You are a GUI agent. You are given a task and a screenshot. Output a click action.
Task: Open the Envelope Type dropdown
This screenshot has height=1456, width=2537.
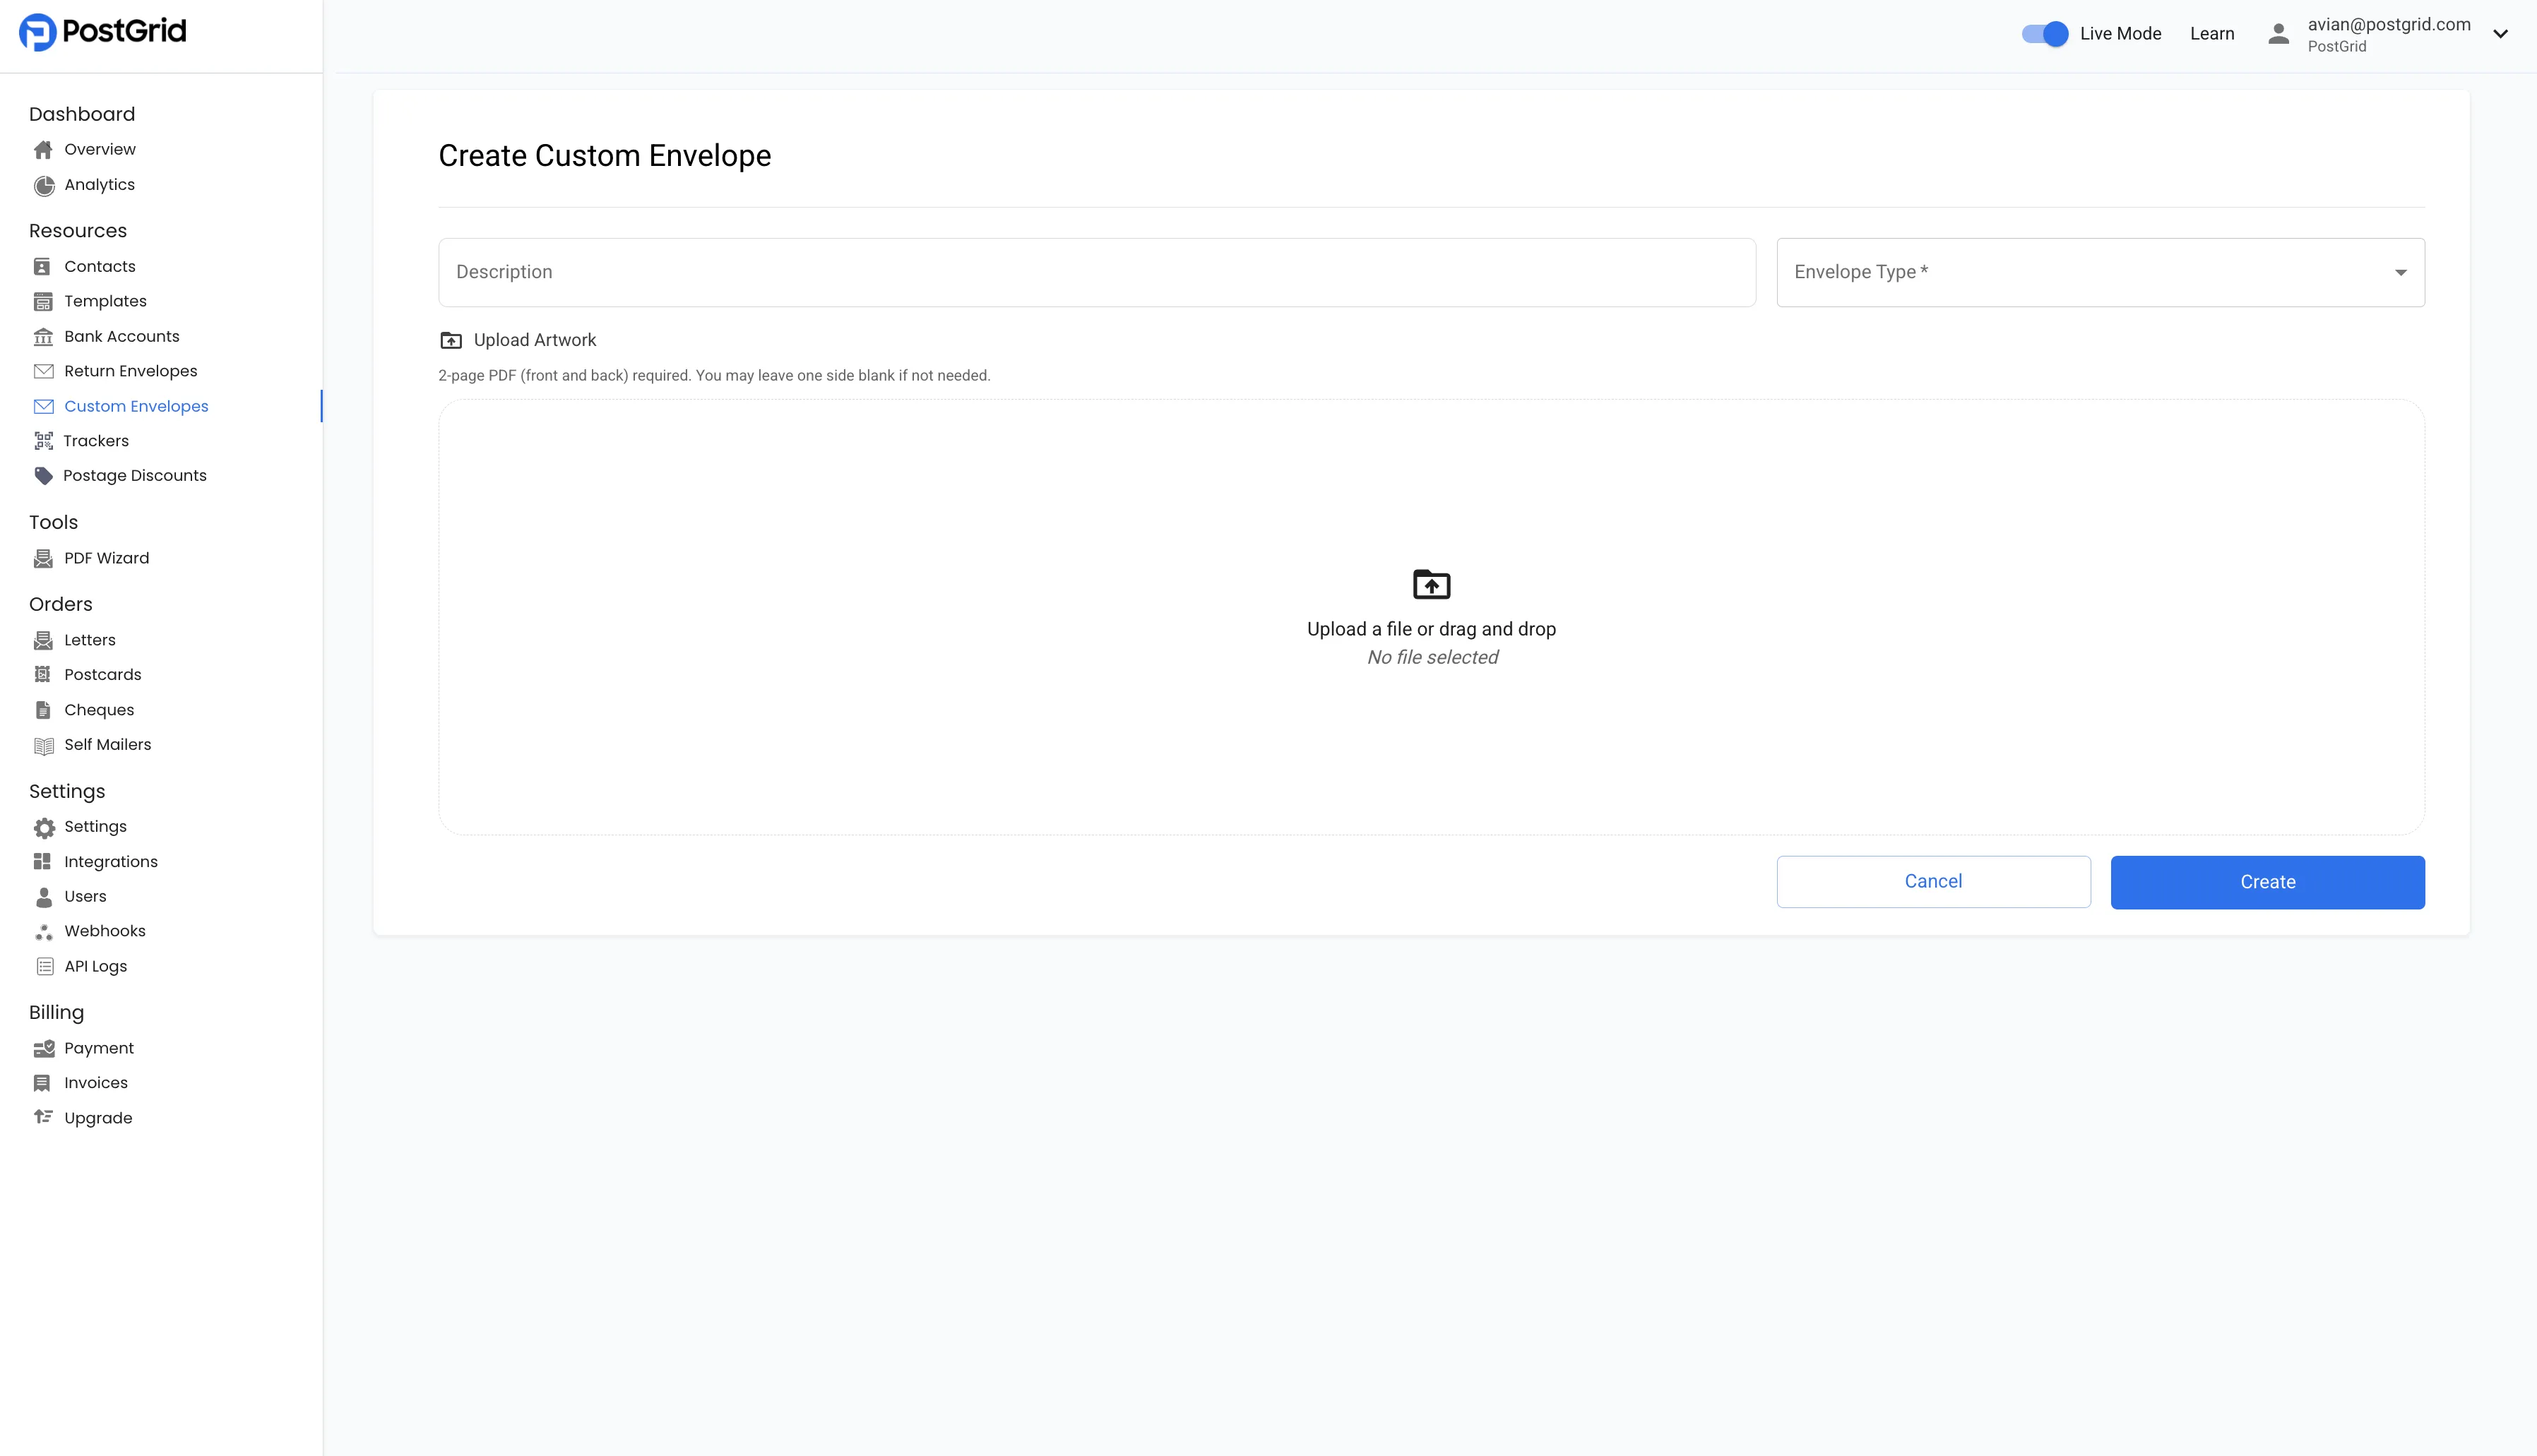(2100, 272)
